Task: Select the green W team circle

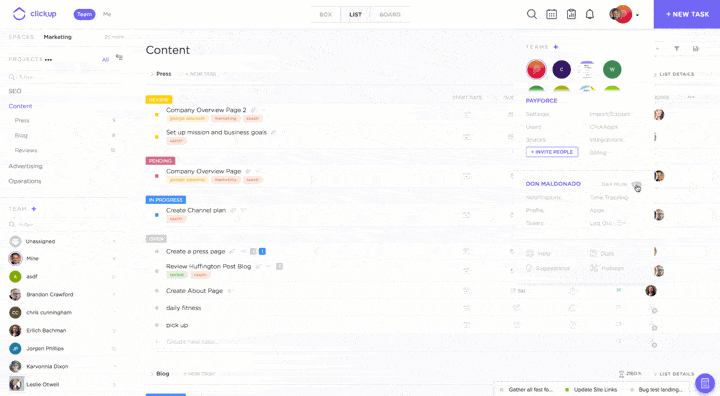Action: tap(612, 69)
